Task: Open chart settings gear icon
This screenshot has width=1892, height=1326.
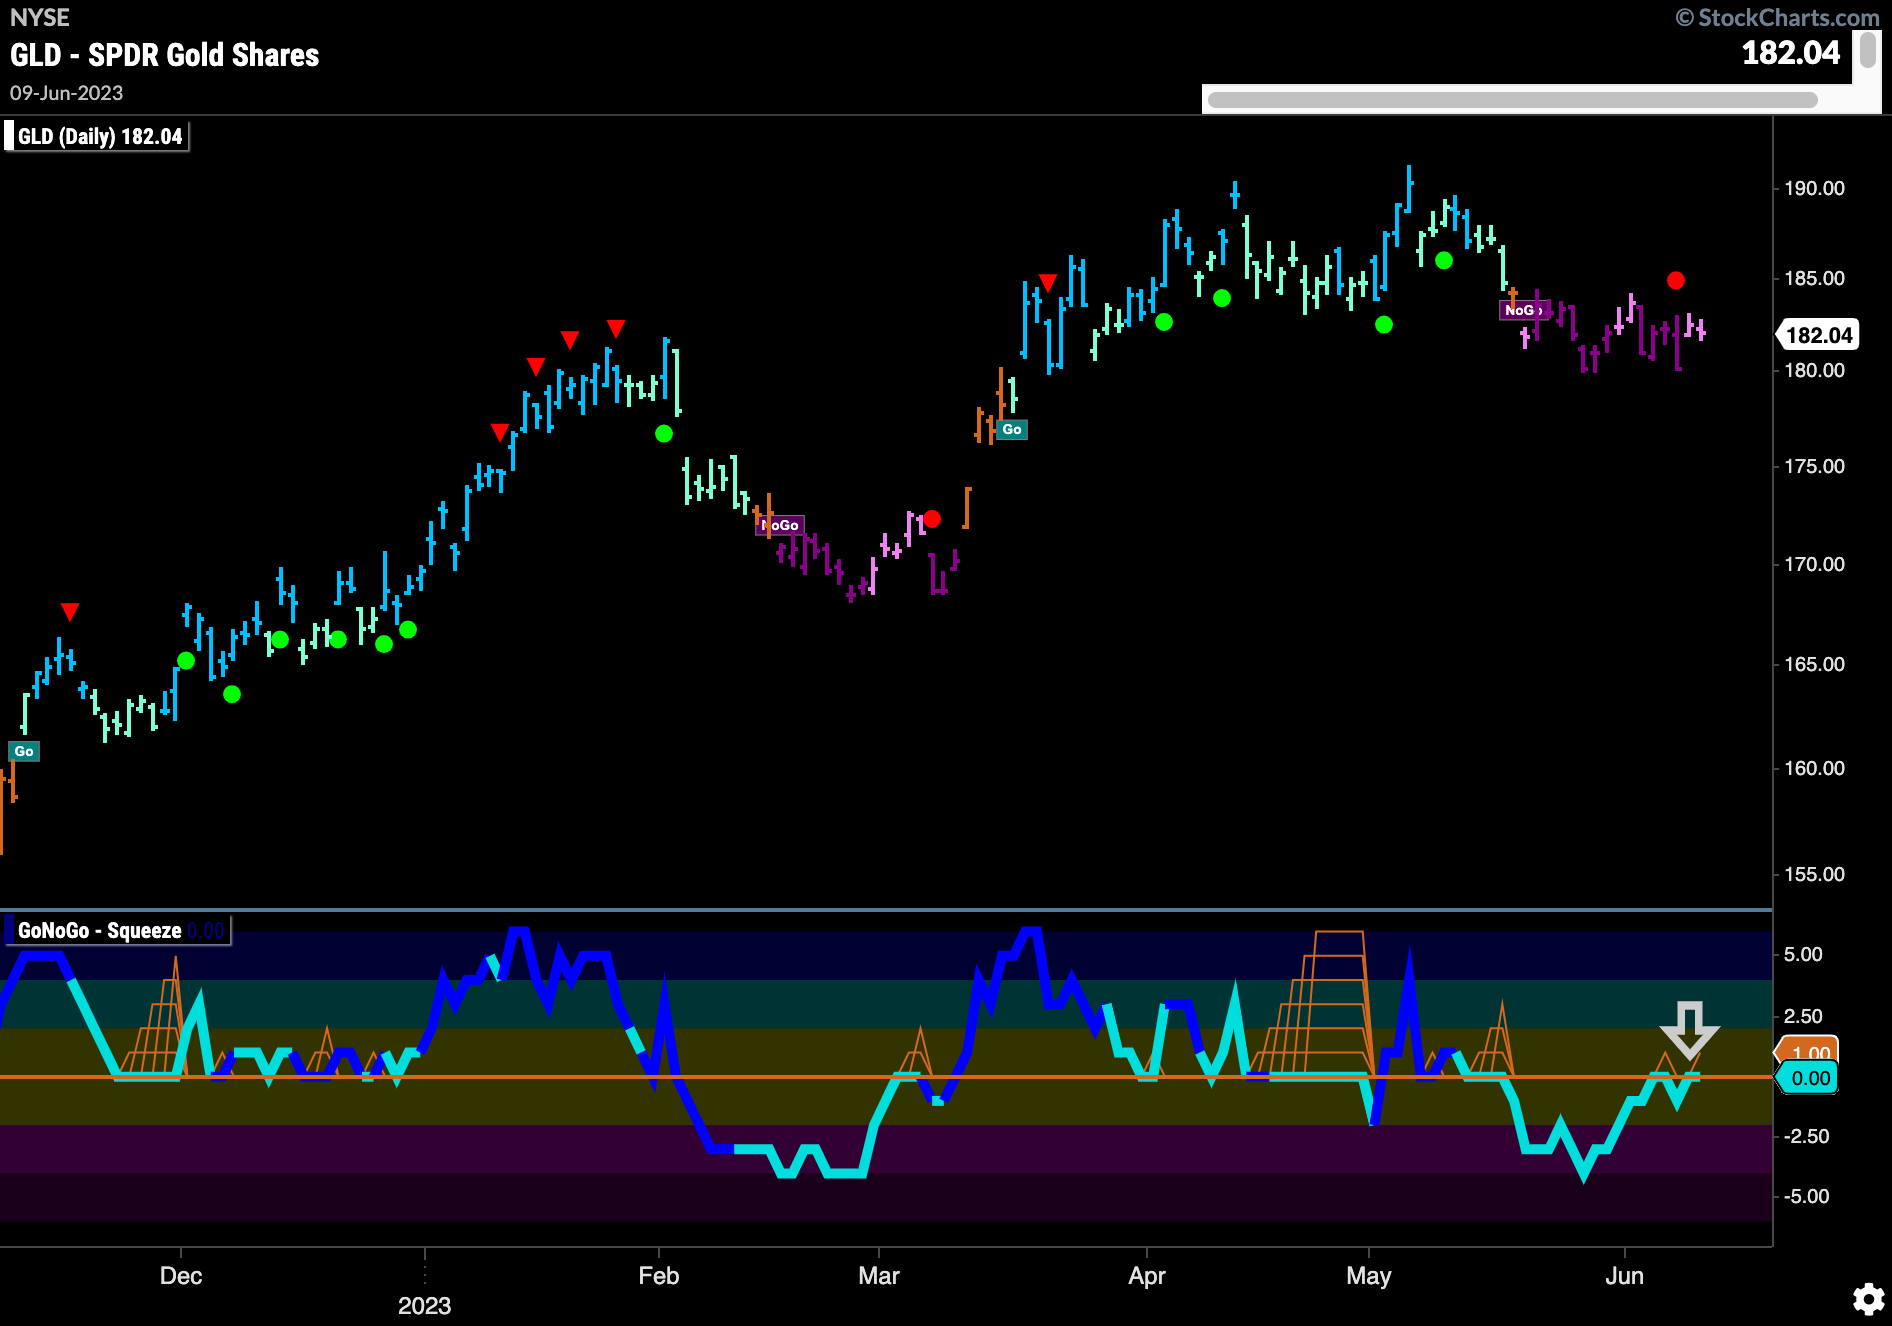Action: pyautogui.click(x=1868, y=1299)
